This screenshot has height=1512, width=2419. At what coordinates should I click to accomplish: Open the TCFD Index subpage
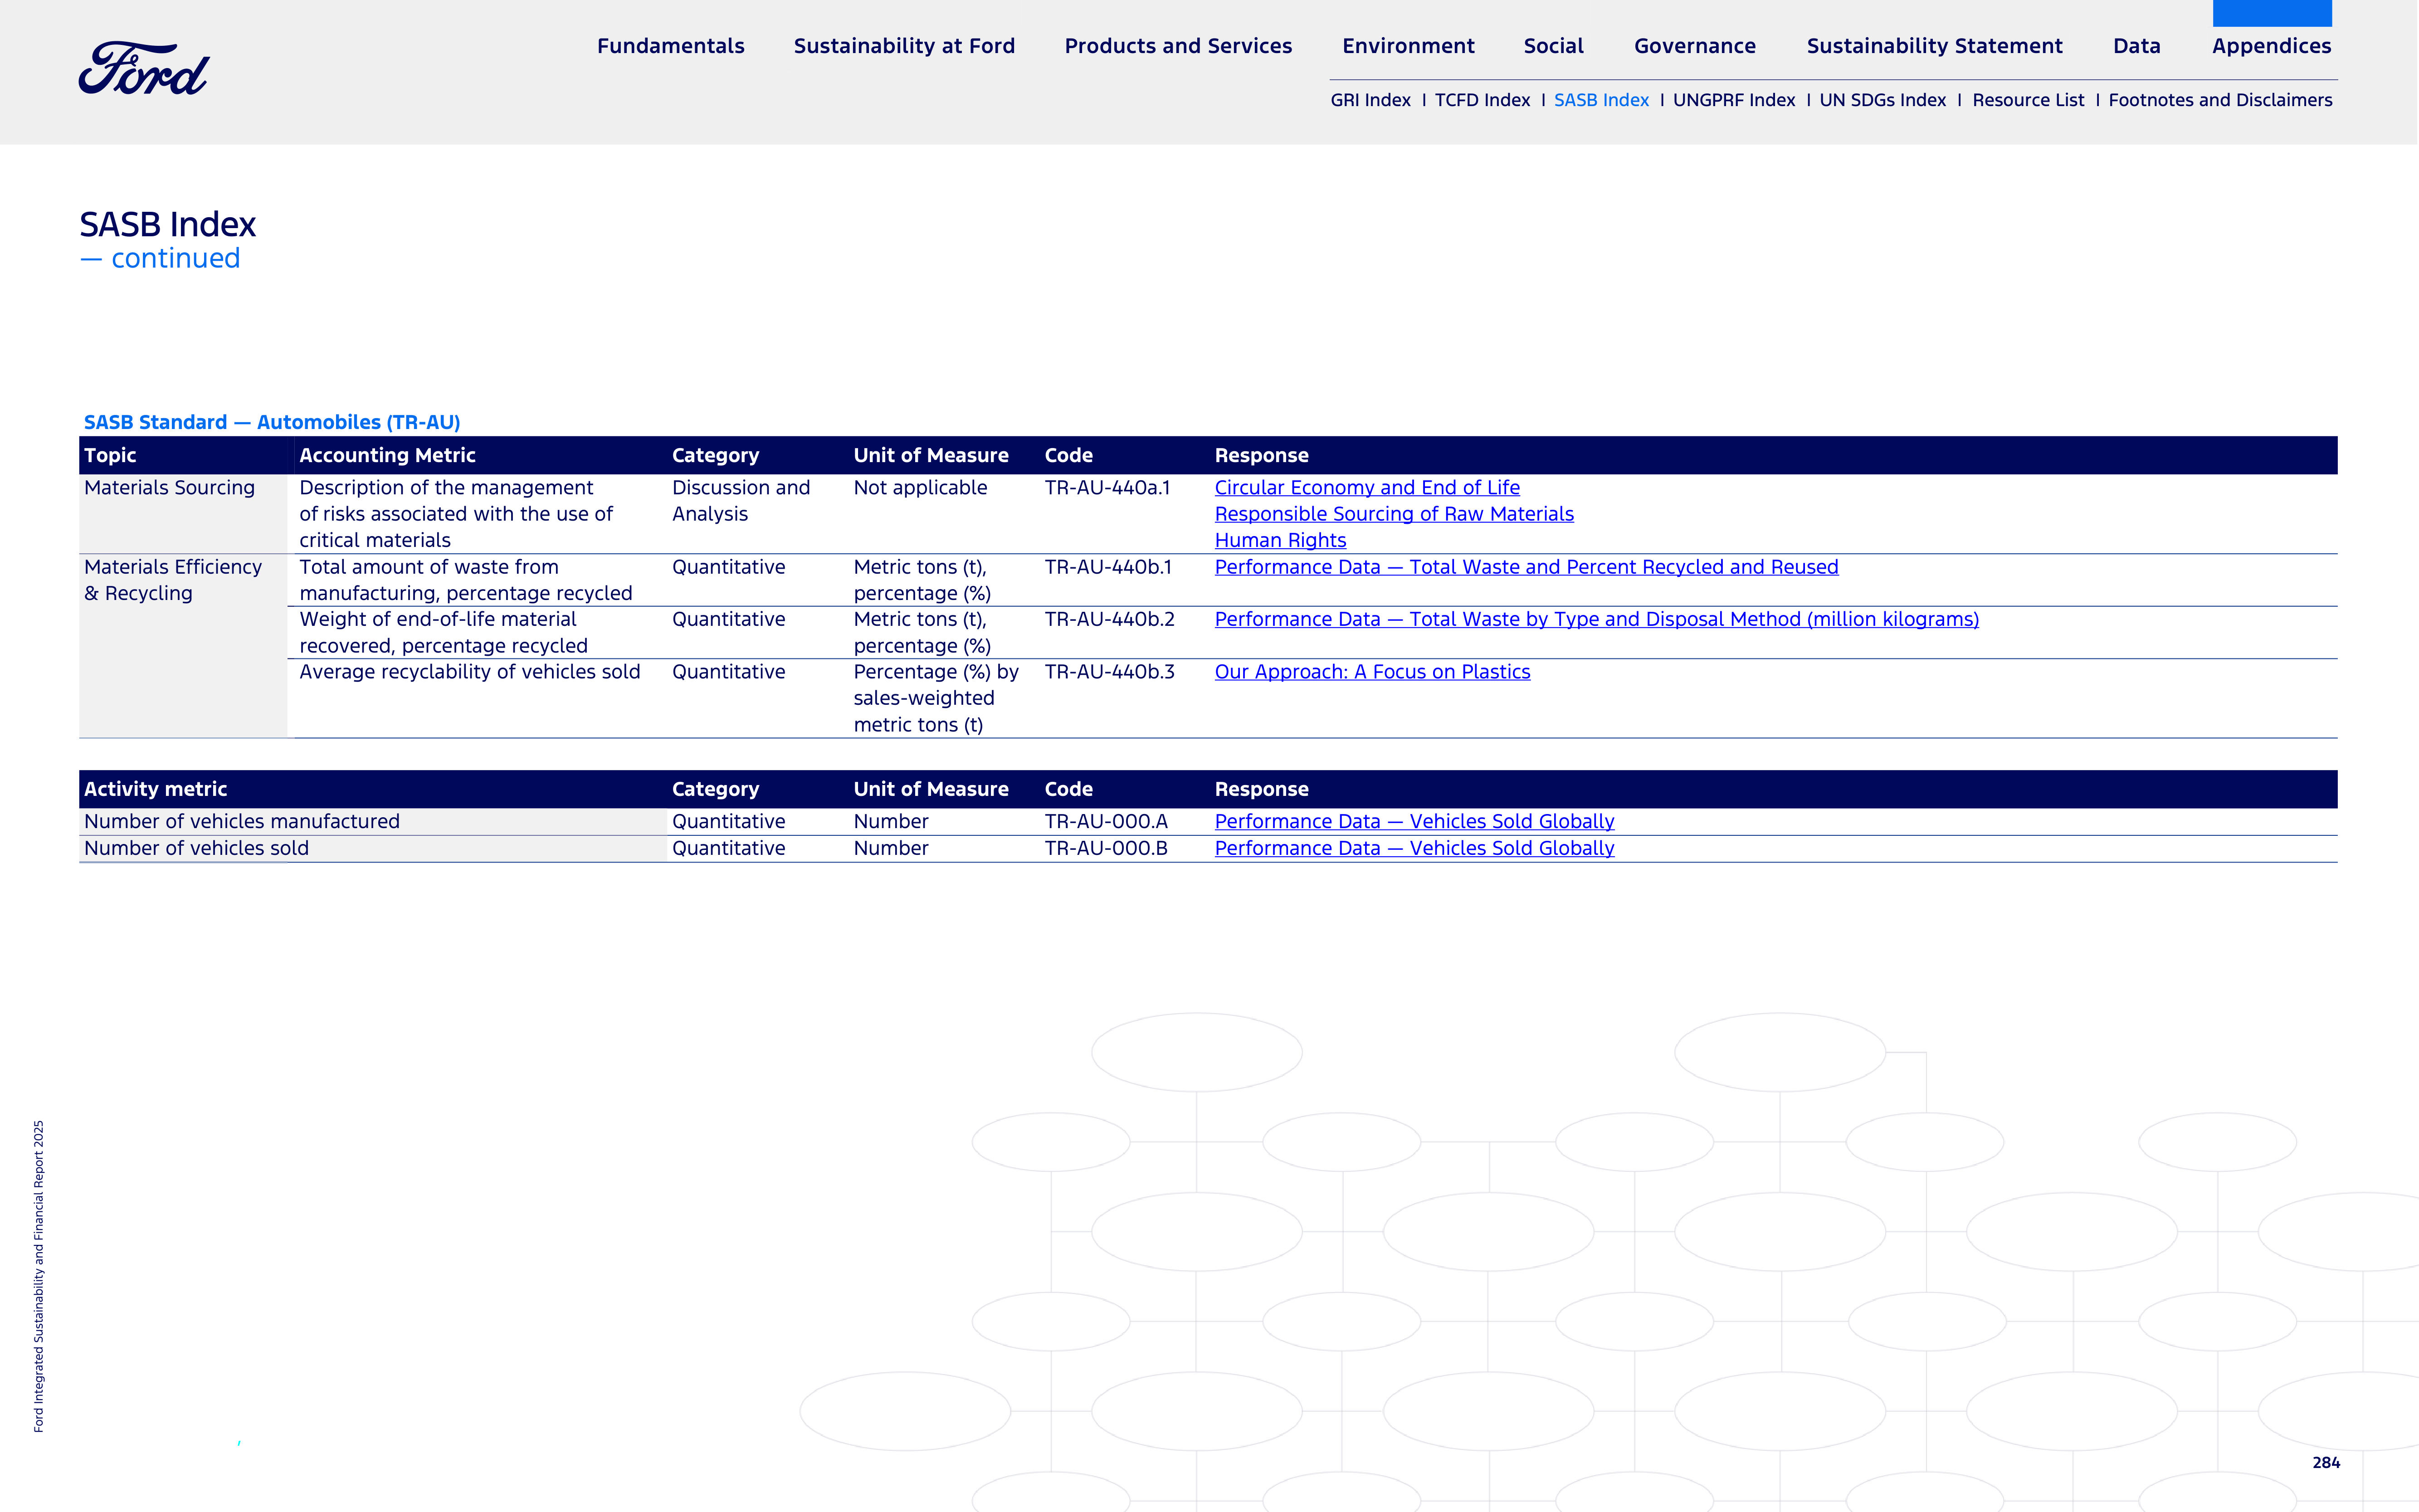point(1482,100)
